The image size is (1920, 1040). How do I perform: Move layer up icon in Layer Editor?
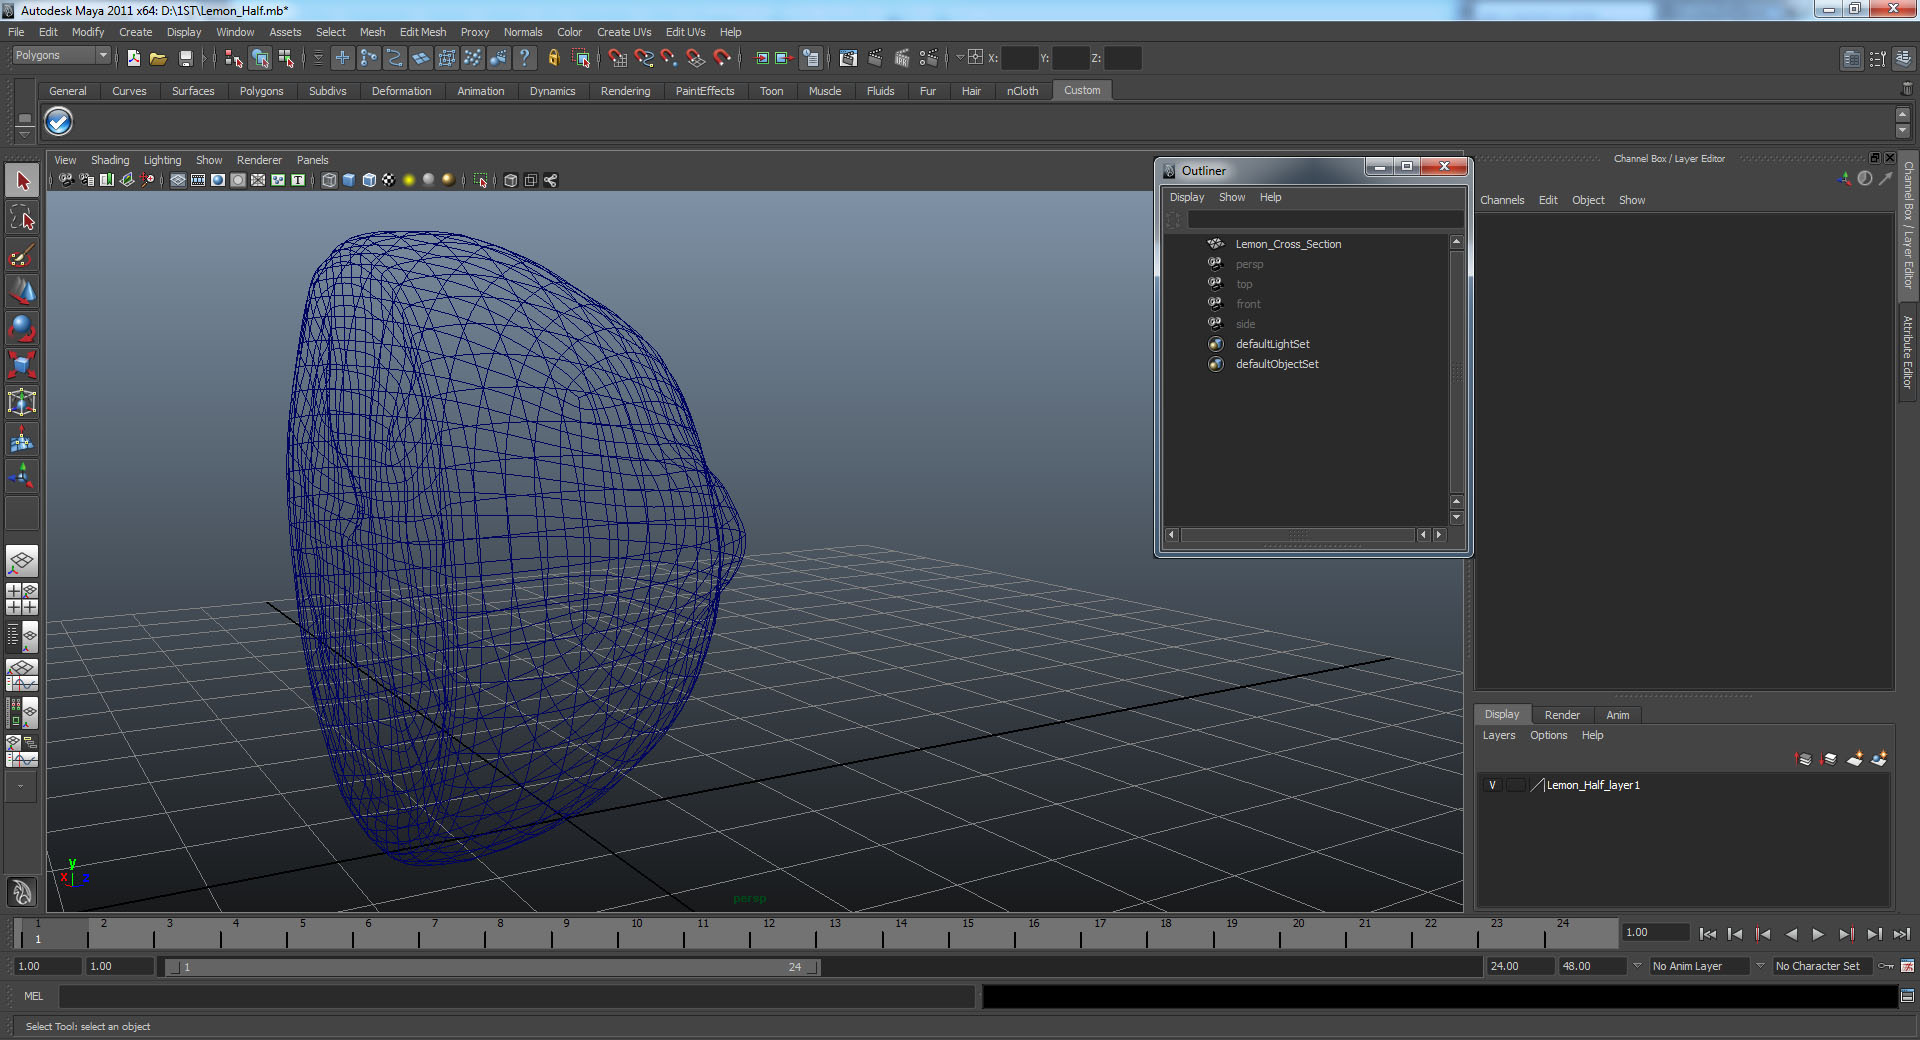(1804, 759)
